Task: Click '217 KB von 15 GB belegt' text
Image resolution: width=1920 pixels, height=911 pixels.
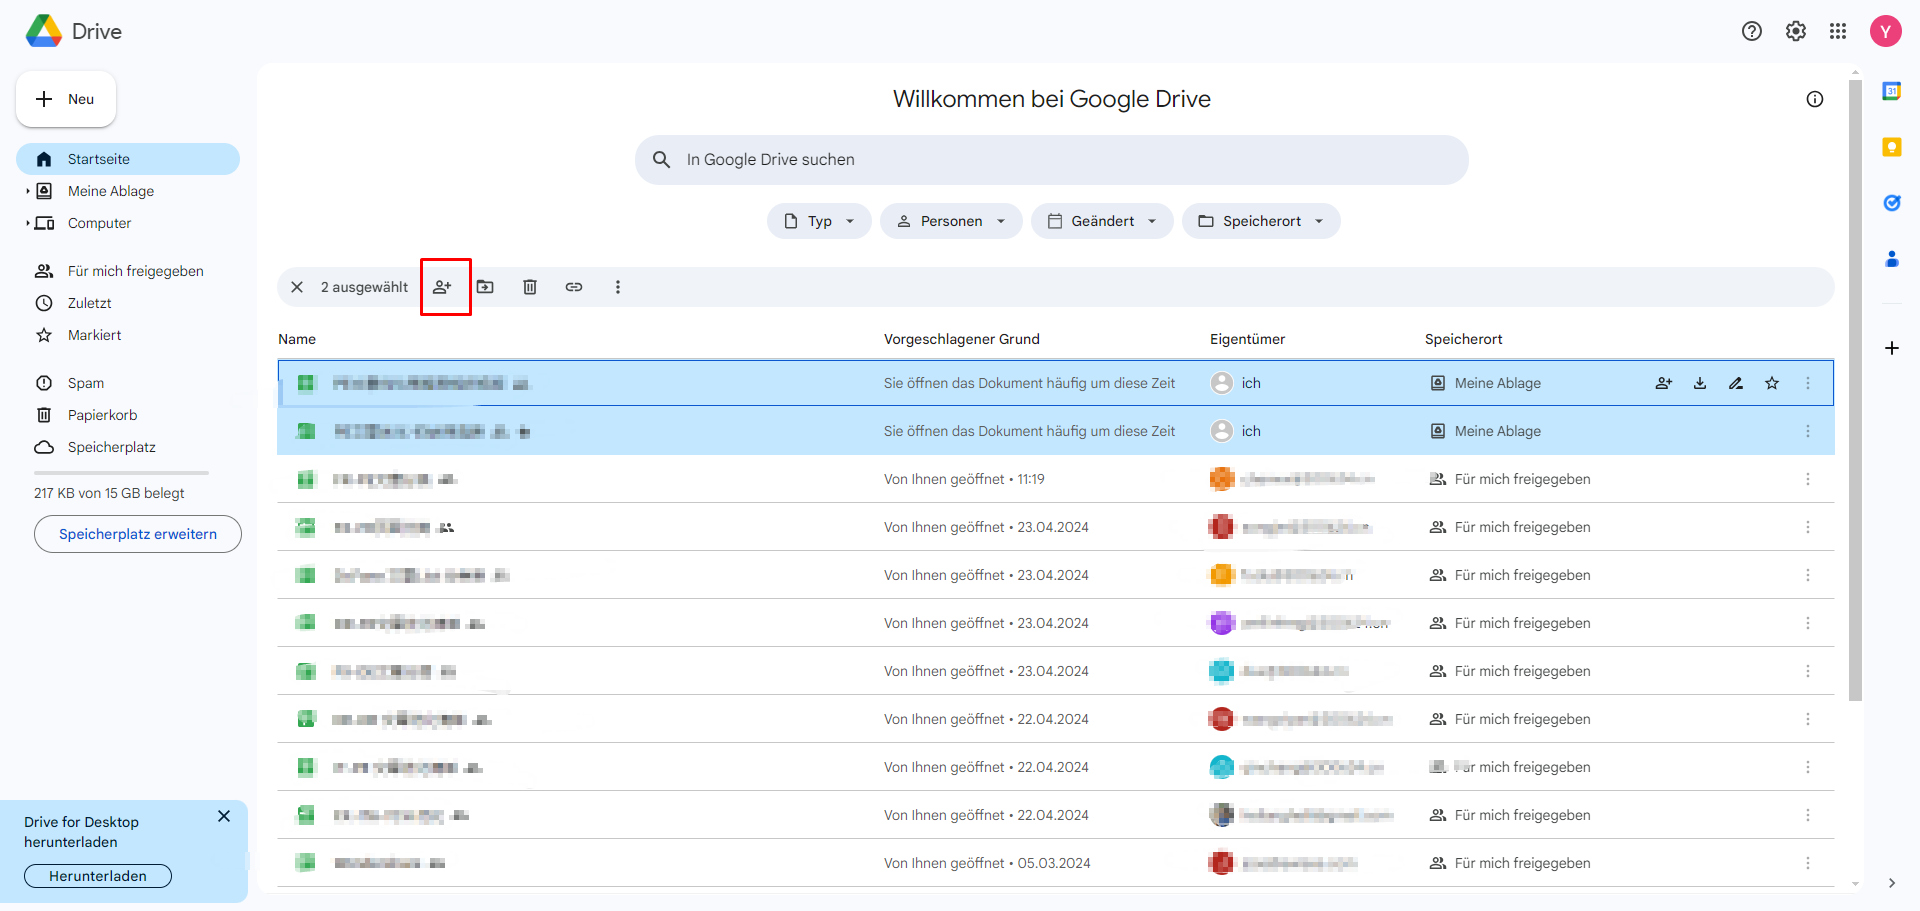Action: (x=109, y=493)
